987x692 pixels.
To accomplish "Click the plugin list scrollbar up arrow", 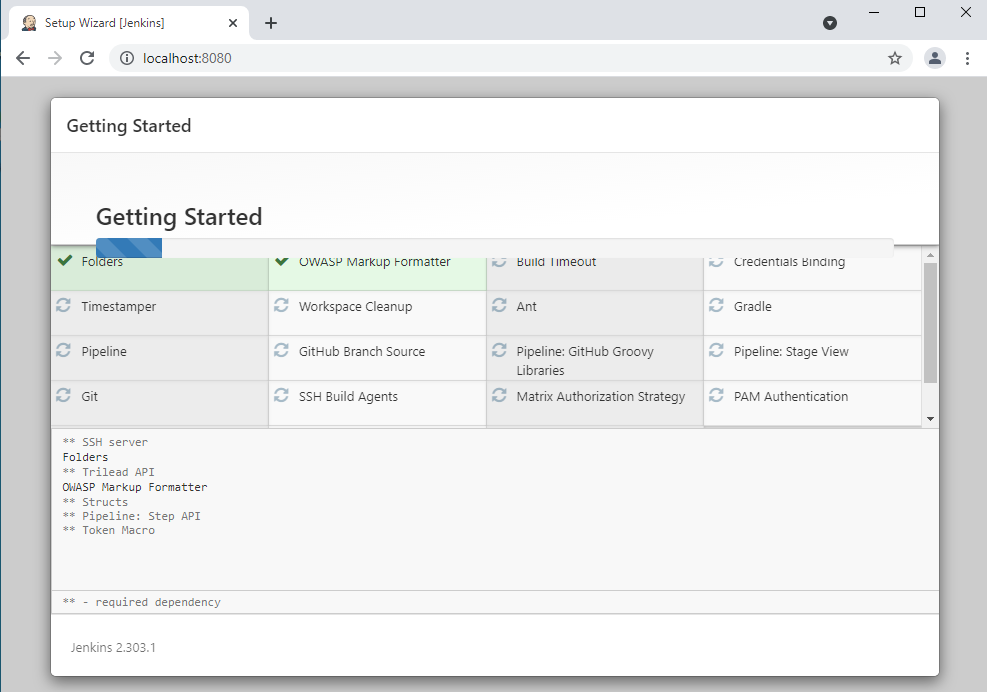I will [x=930, y=255].
